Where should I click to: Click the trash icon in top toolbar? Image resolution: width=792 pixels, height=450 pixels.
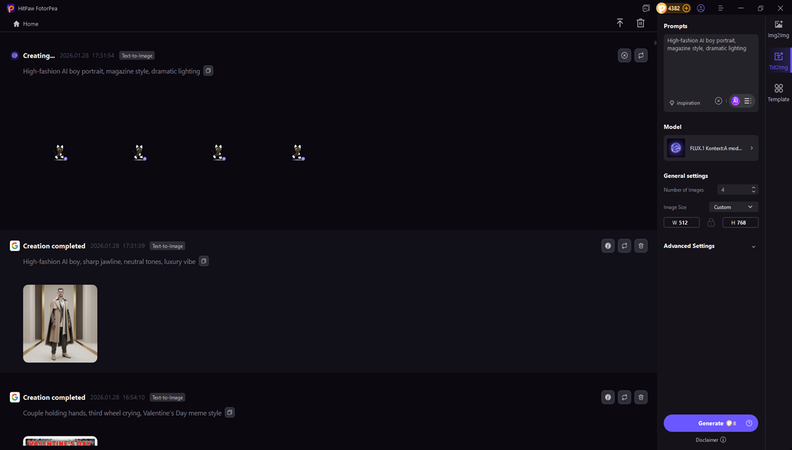click(641, 23)
